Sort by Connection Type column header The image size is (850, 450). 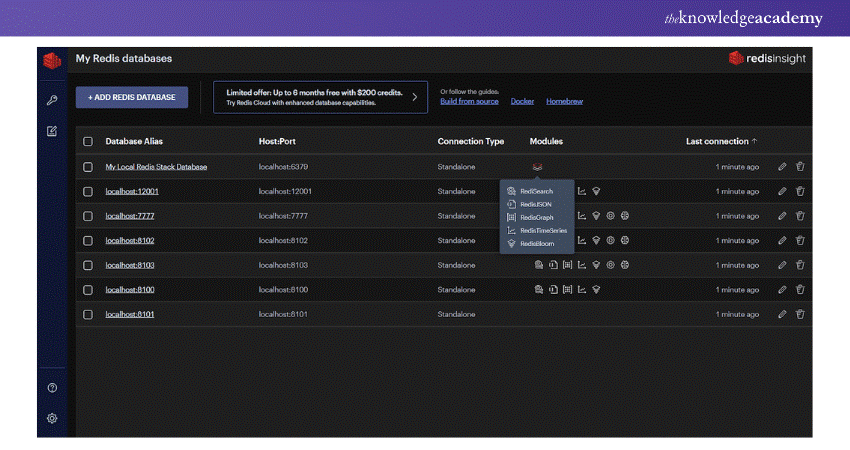coord(471,142)
